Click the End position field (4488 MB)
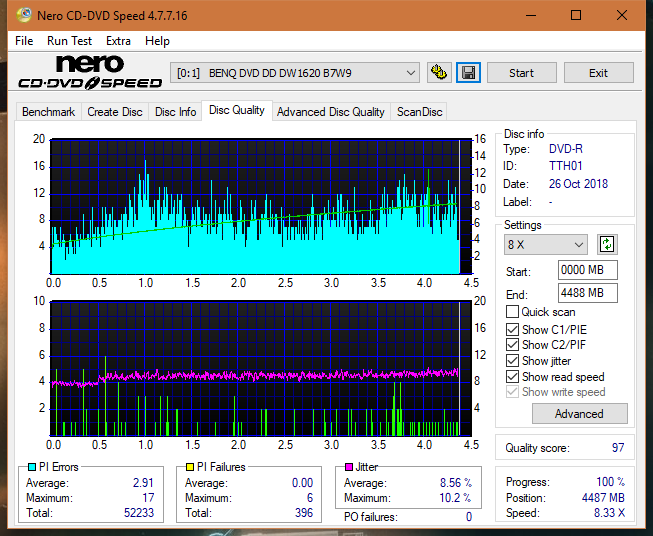The height and width of the screenshot is (536, 653). point(587,293)
